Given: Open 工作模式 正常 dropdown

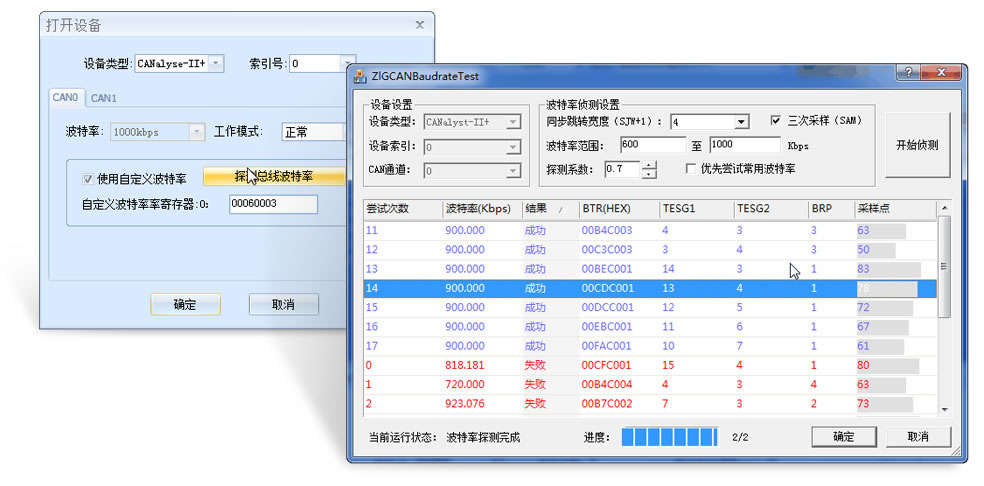Looking at the screenshot, I should (x=313, y=132).
